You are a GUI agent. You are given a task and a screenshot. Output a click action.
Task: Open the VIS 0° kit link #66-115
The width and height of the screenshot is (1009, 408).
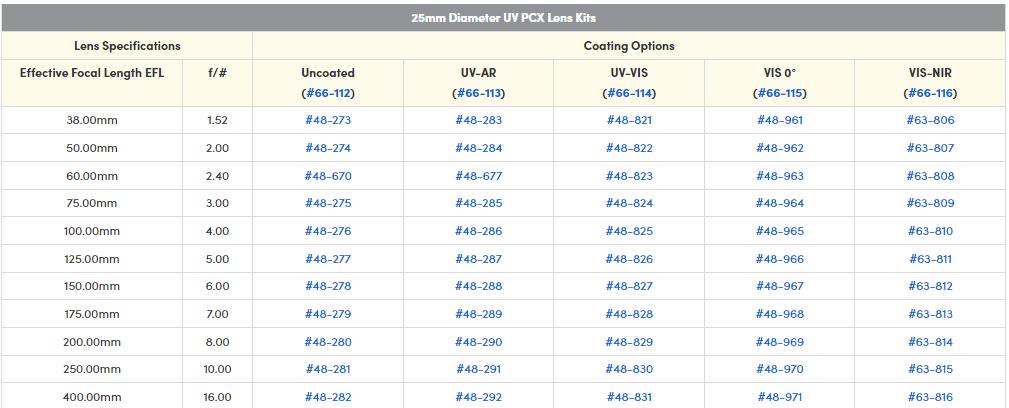[x=780, y=93]
